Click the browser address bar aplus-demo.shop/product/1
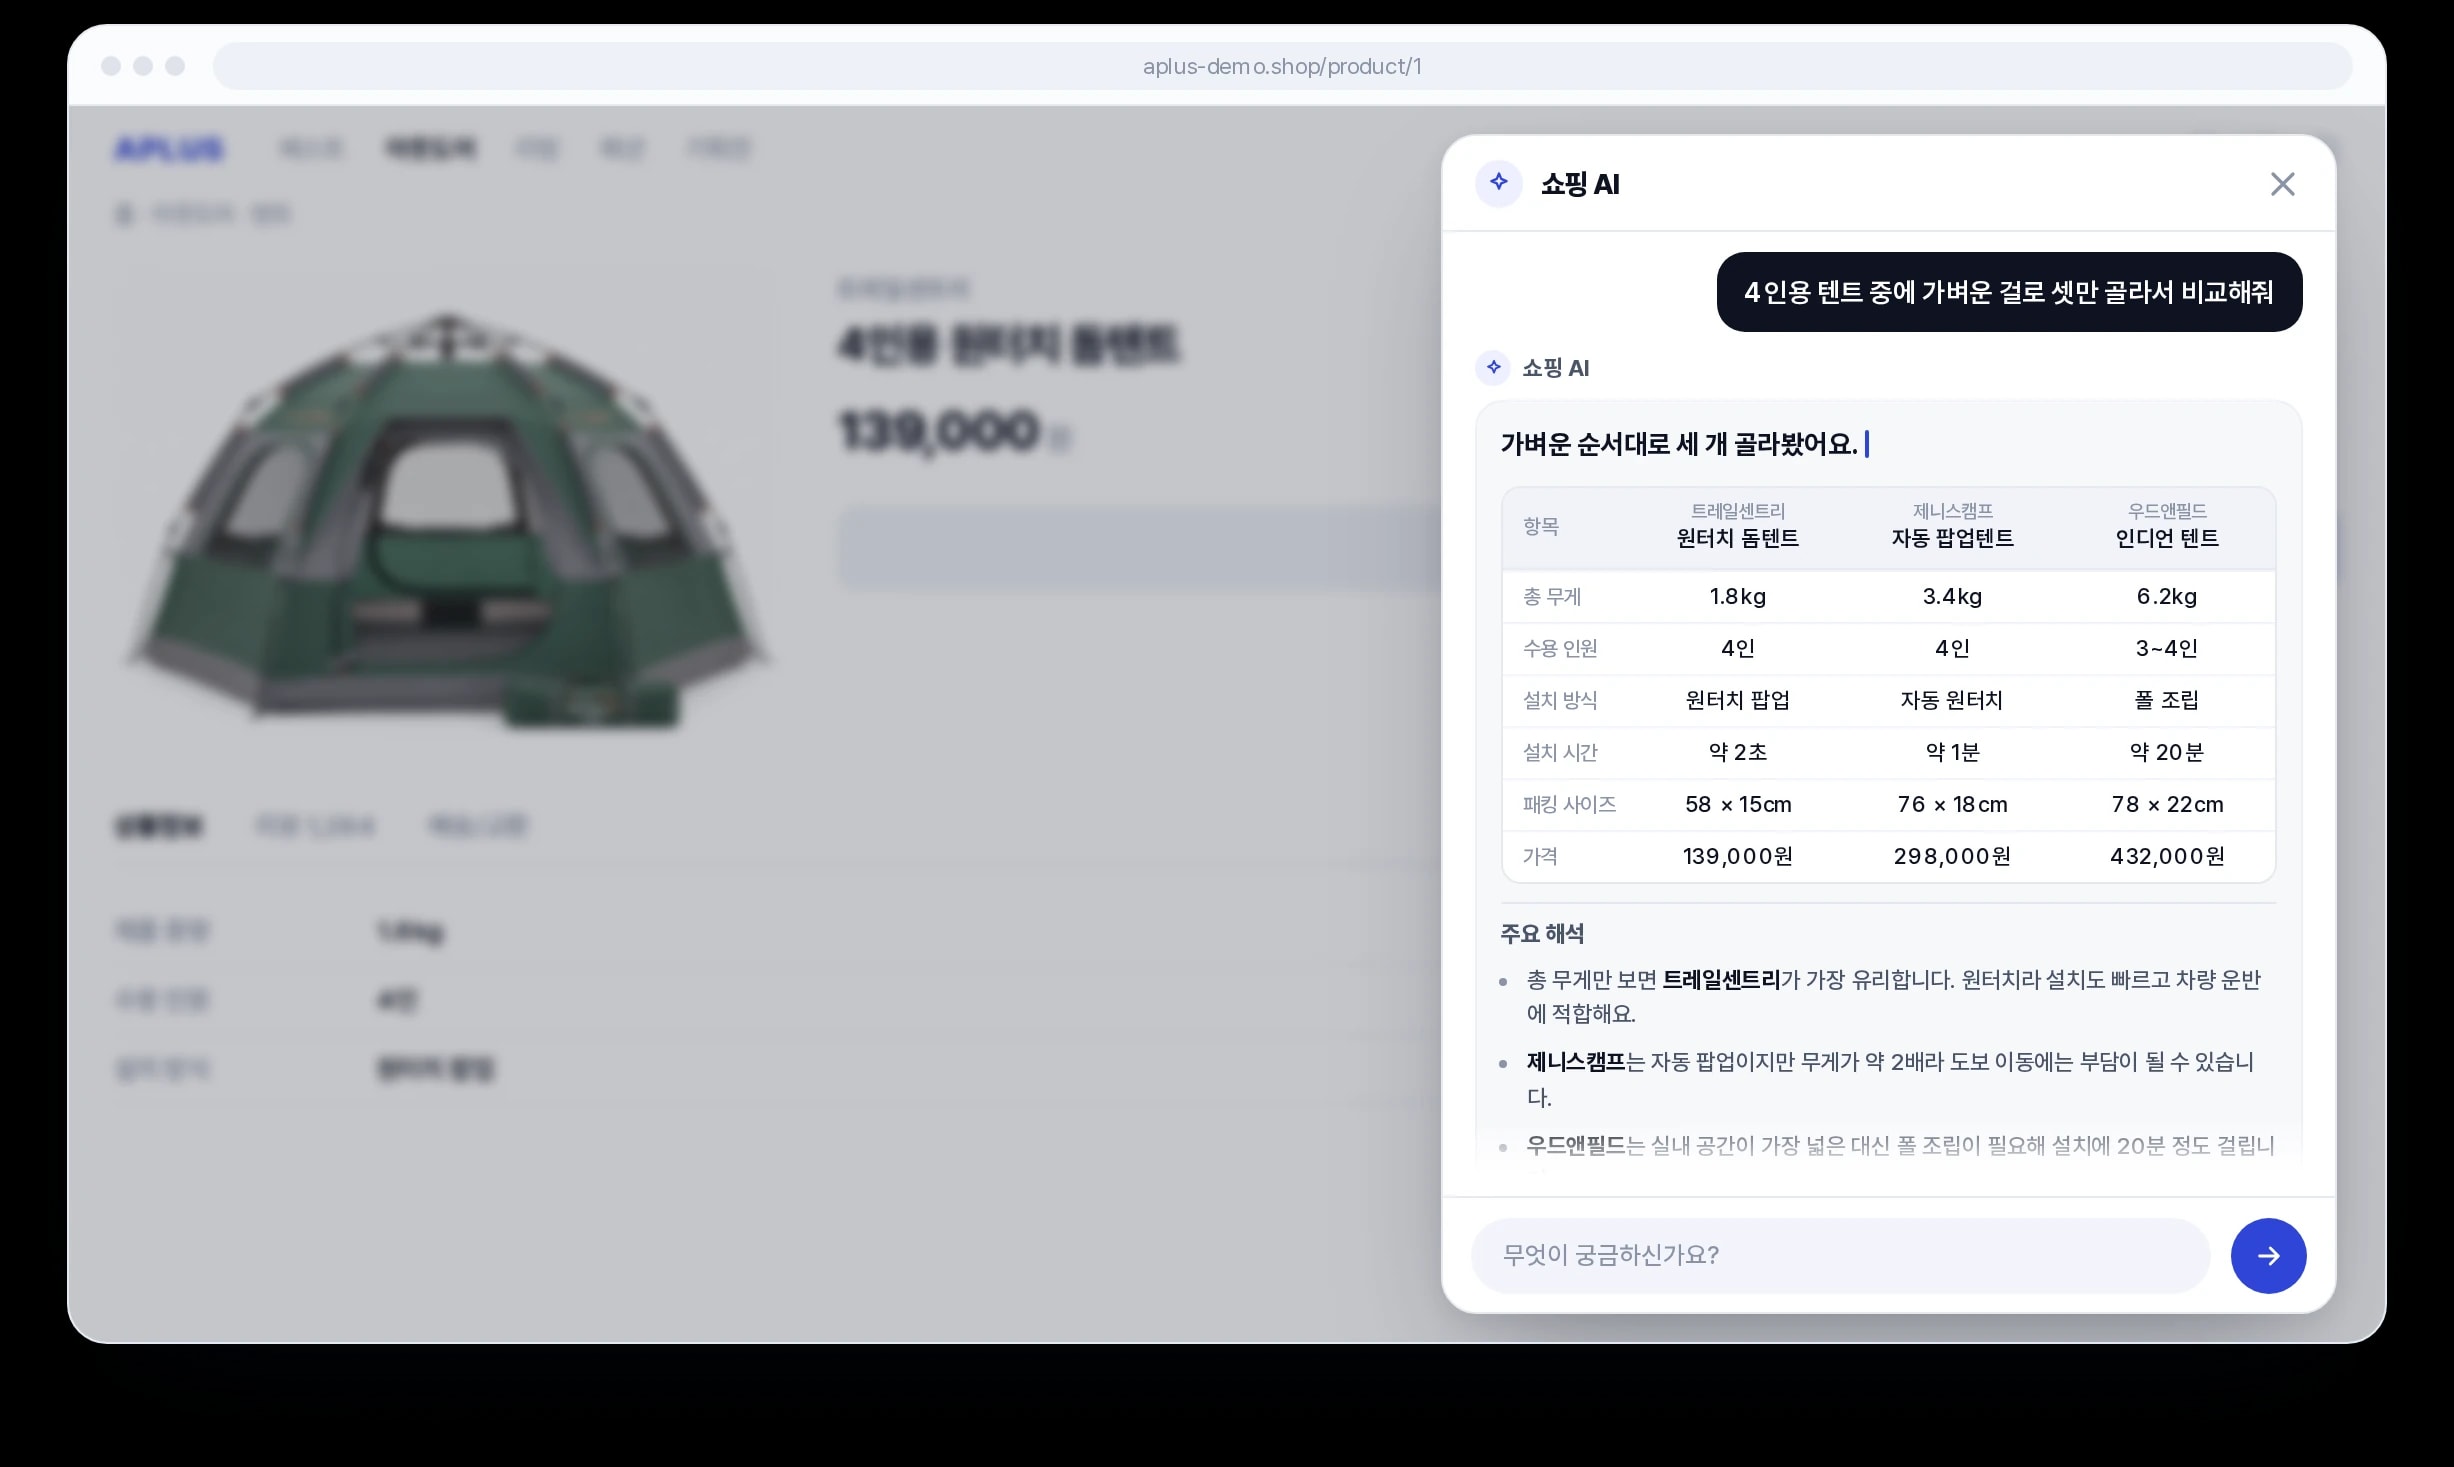This screenshot has height=1467, width=2454. (1282, 66)
